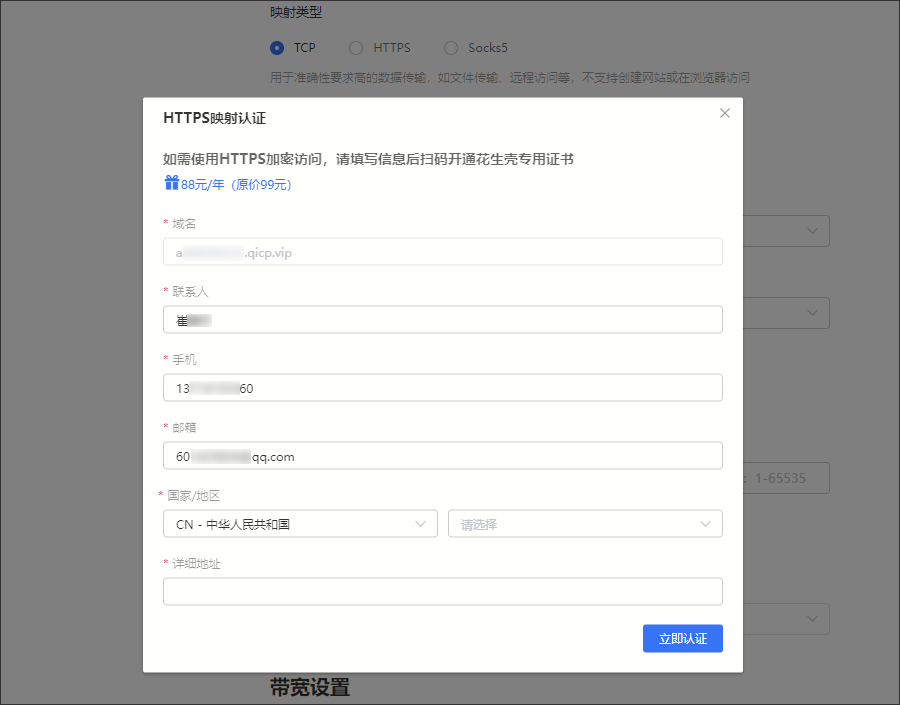Choose the HTTPS mapping type radio
The image size is (900, 705).
pyautogui.click(x=356, y=48)
